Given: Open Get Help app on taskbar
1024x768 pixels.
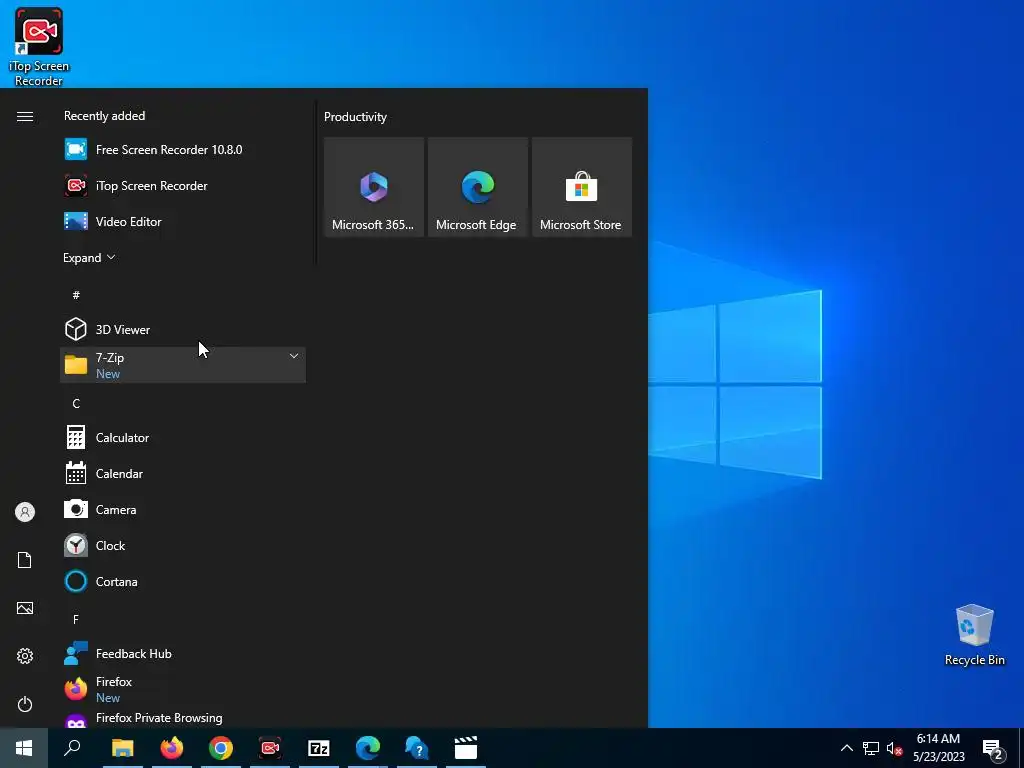Looking at the screenshot, I should coord(417,748).
